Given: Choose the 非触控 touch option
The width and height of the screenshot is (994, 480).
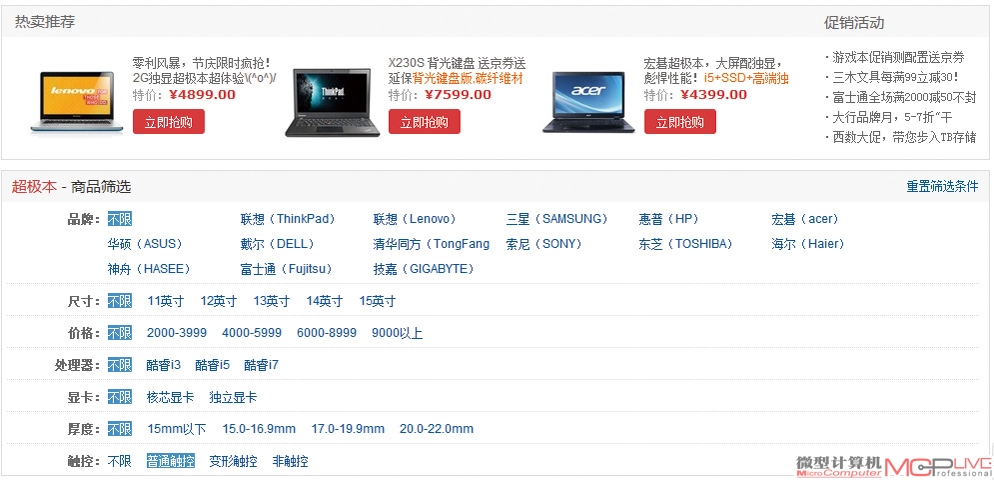Looking at the screenshot, I should click(x=290, y=461).
